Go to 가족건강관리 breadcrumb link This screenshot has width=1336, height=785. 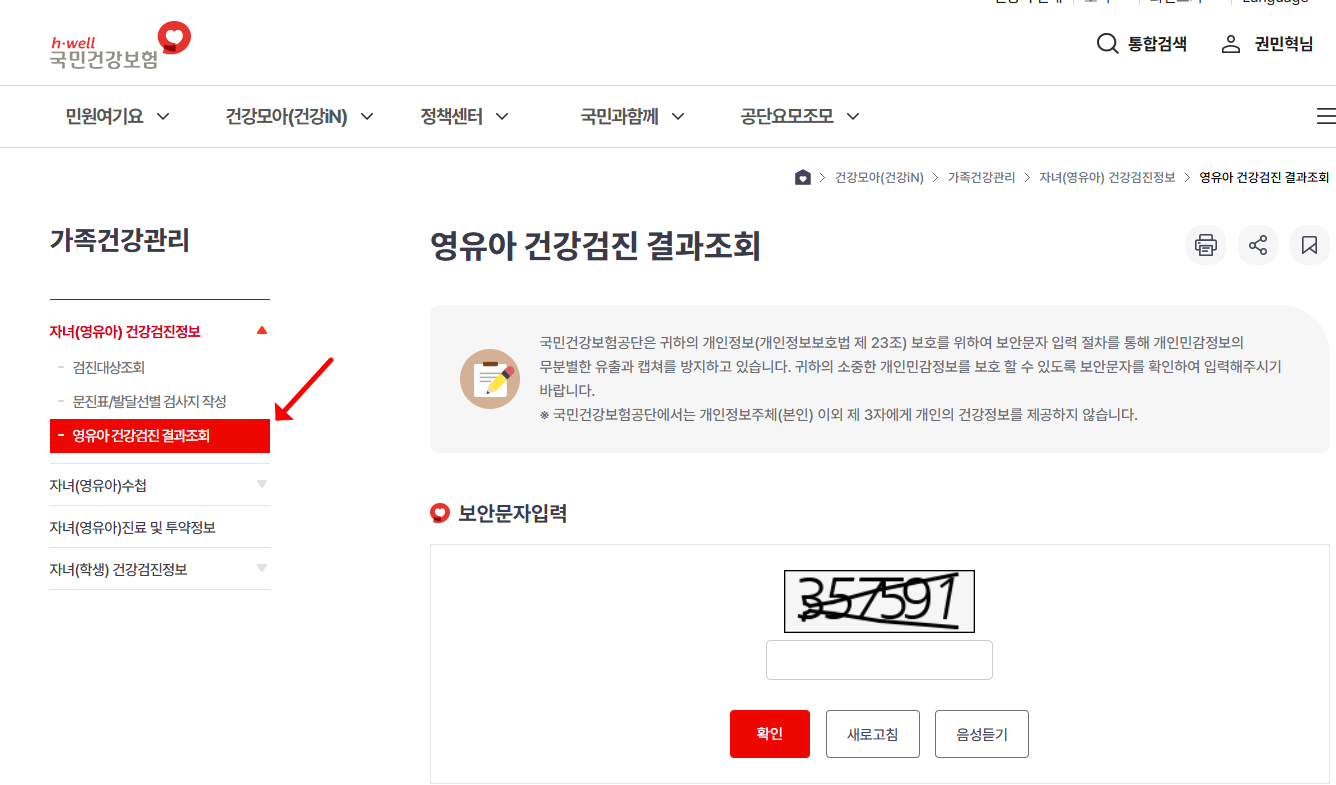click(981, 177)
